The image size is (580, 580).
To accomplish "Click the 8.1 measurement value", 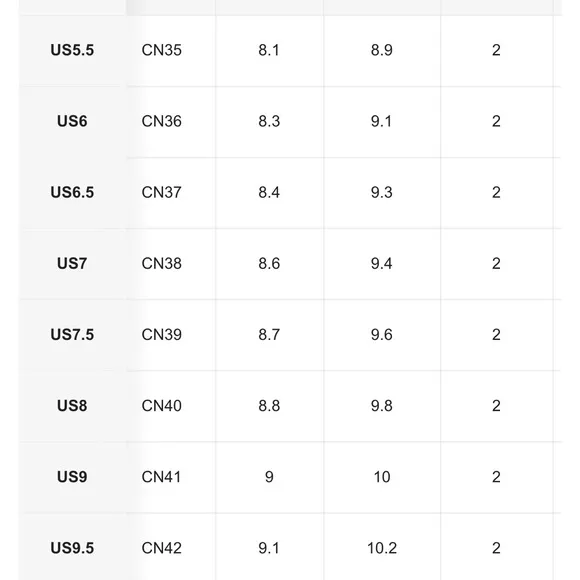I will pyautogui.click(x=269, y=50).
